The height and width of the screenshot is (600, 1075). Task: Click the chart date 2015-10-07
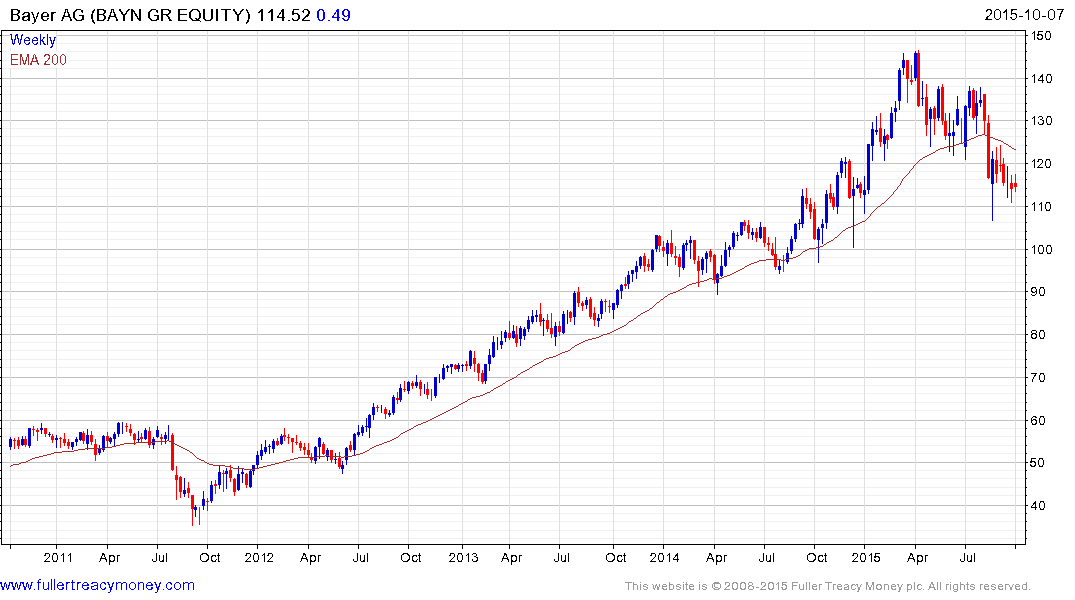click(1024, 15)
